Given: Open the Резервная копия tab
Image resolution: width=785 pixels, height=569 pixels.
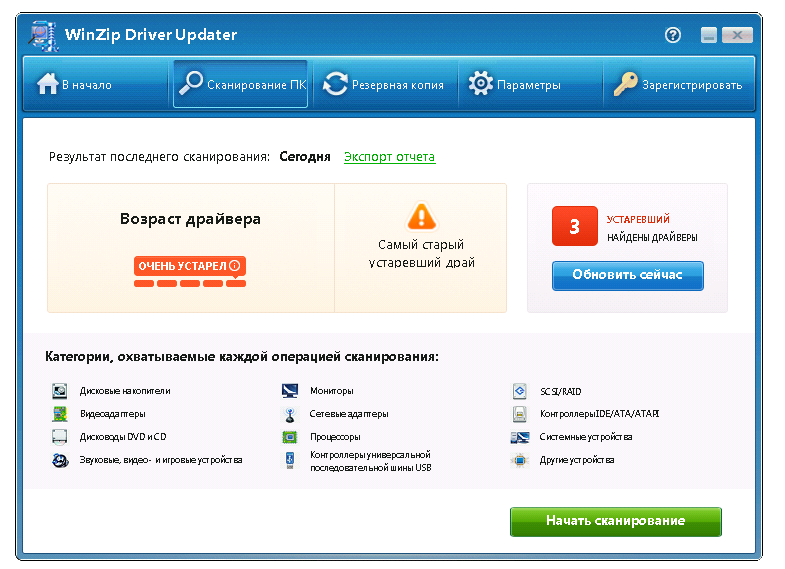Looking at the screenshot, I should point(384,84).
